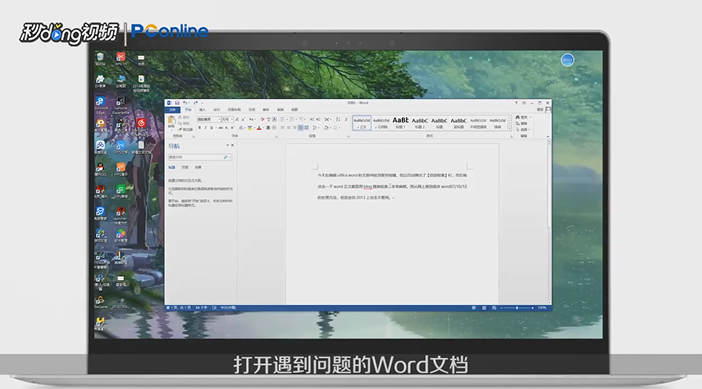The image size is (702, 389).
Task: Switch to the Pages tab in Navigation pane
Action: coord(185,167)
